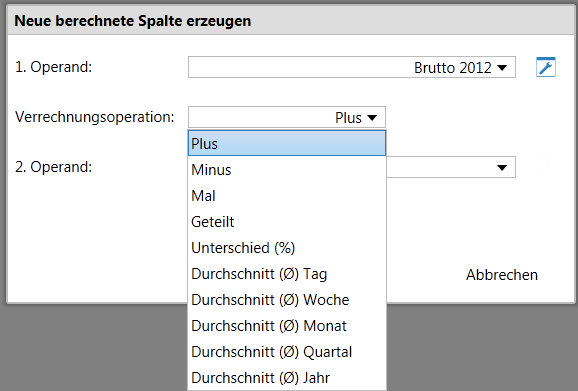Select Unterschied (%) operation
Image resolution: width=578 pixels, height=391 pixels.
click(x=287, y=248)
